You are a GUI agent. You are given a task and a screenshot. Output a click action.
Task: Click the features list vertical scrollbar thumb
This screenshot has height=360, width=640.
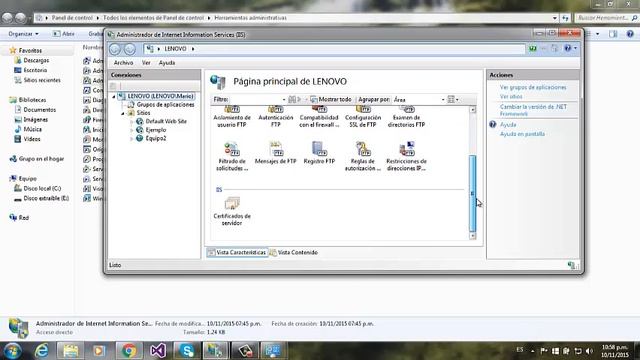tap(473, 193)
